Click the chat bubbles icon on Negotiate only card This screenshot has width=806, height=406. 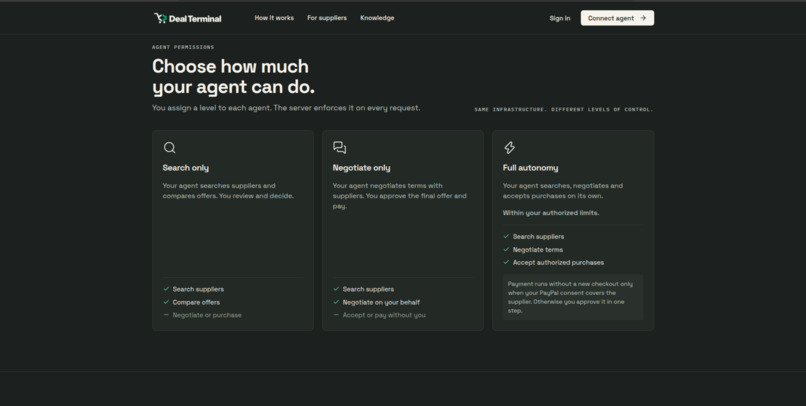click(339, 148)
